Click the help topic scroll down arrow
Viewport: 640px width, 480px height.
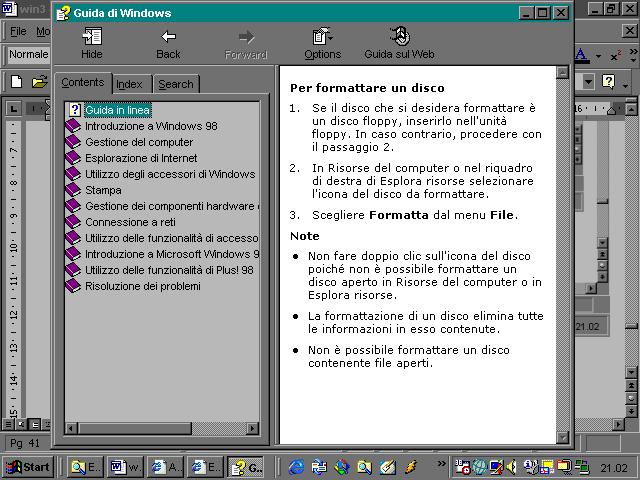coord(562,438)
